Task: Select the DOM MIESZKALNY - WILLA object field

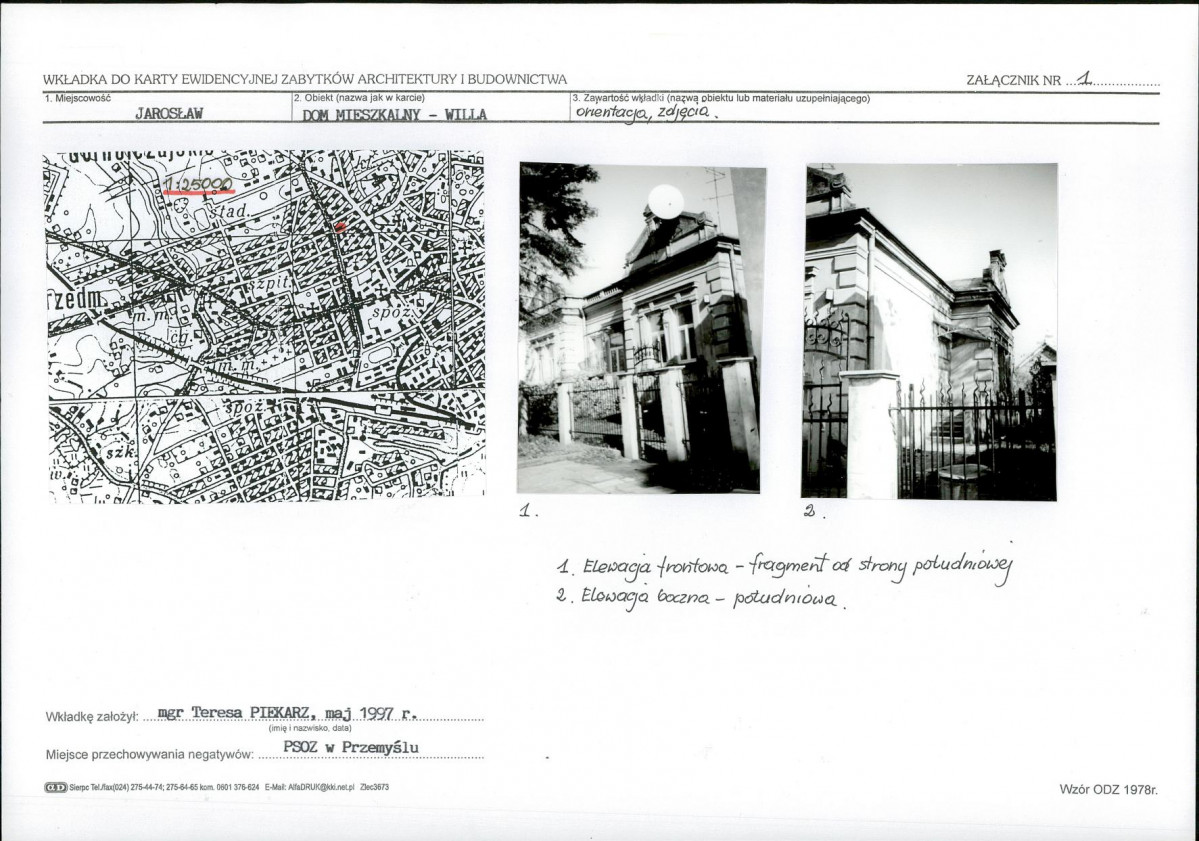Action: (x=394, y=115)
